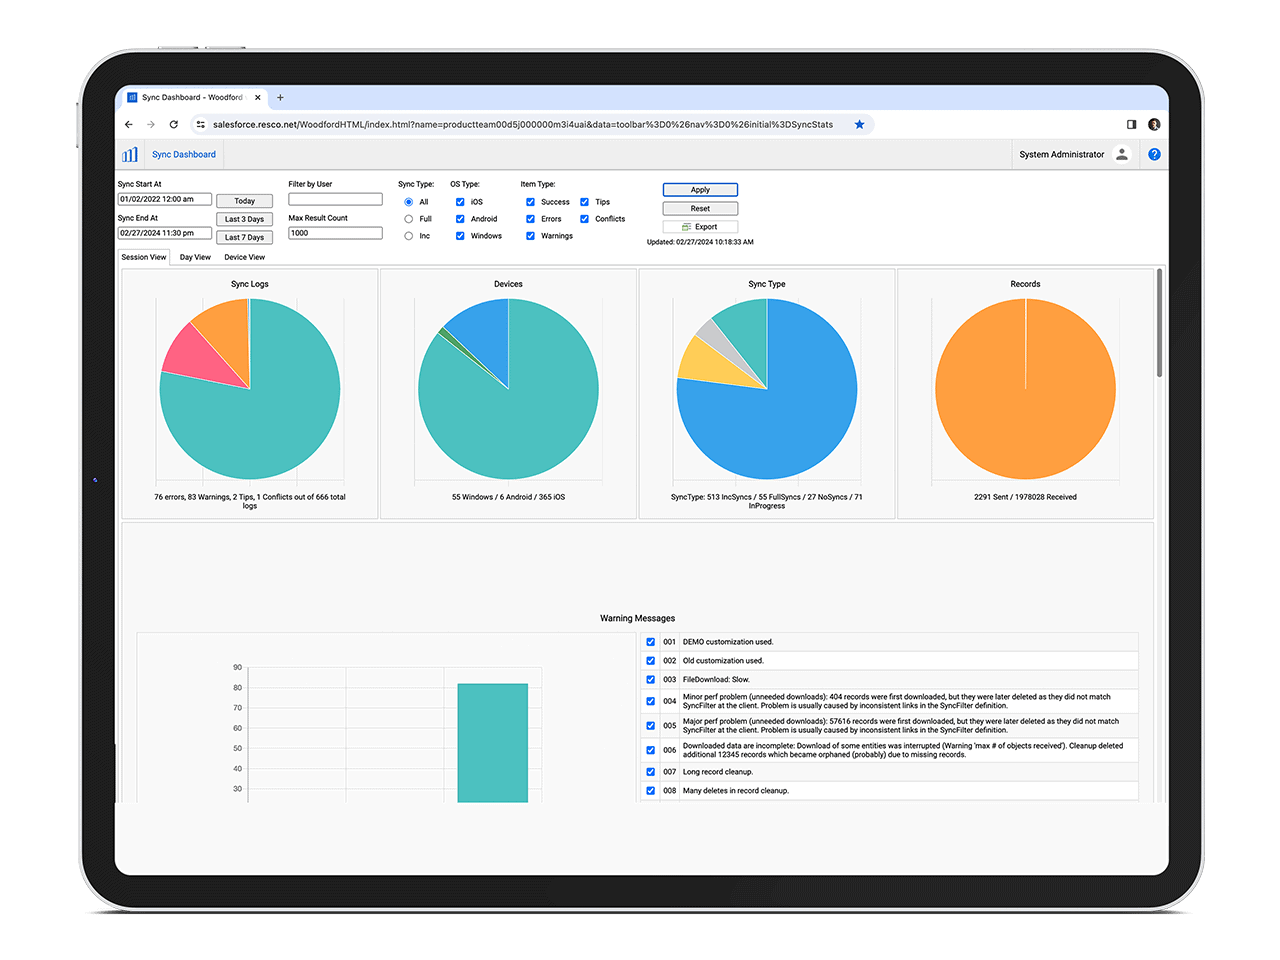Open the help question mark icon
Image resolution: width=1280 pixels, height=960 pixels.
click(1154, 154)
